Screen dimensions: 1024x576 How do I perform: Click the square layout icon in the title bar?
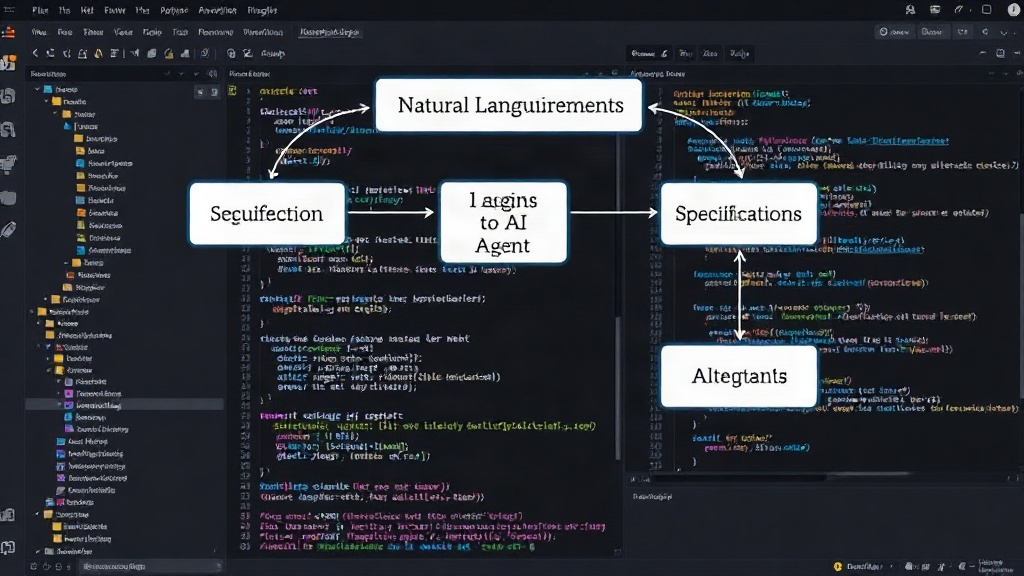[987, 10]
